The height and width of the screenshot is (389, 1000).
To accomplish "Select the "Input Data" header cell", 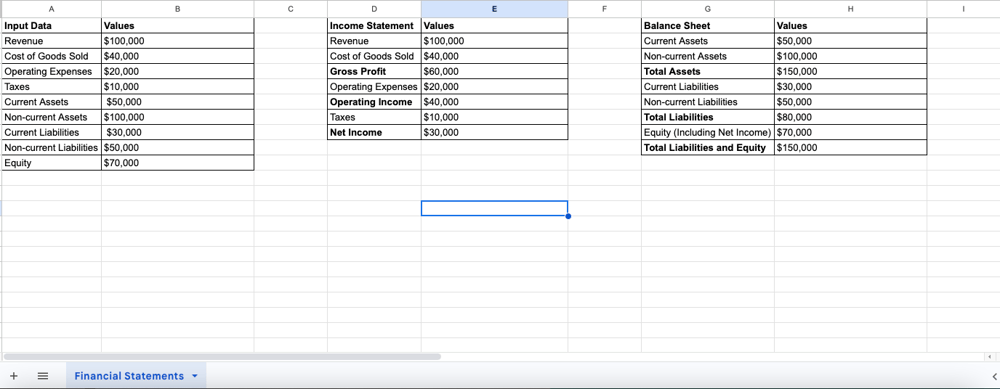I will point(51,26).
